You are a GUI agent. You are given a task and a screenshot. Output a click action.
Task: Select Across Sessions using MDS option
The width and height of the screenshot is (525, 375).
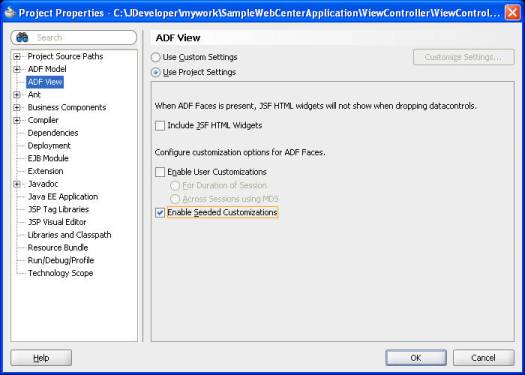pos(175,199)
